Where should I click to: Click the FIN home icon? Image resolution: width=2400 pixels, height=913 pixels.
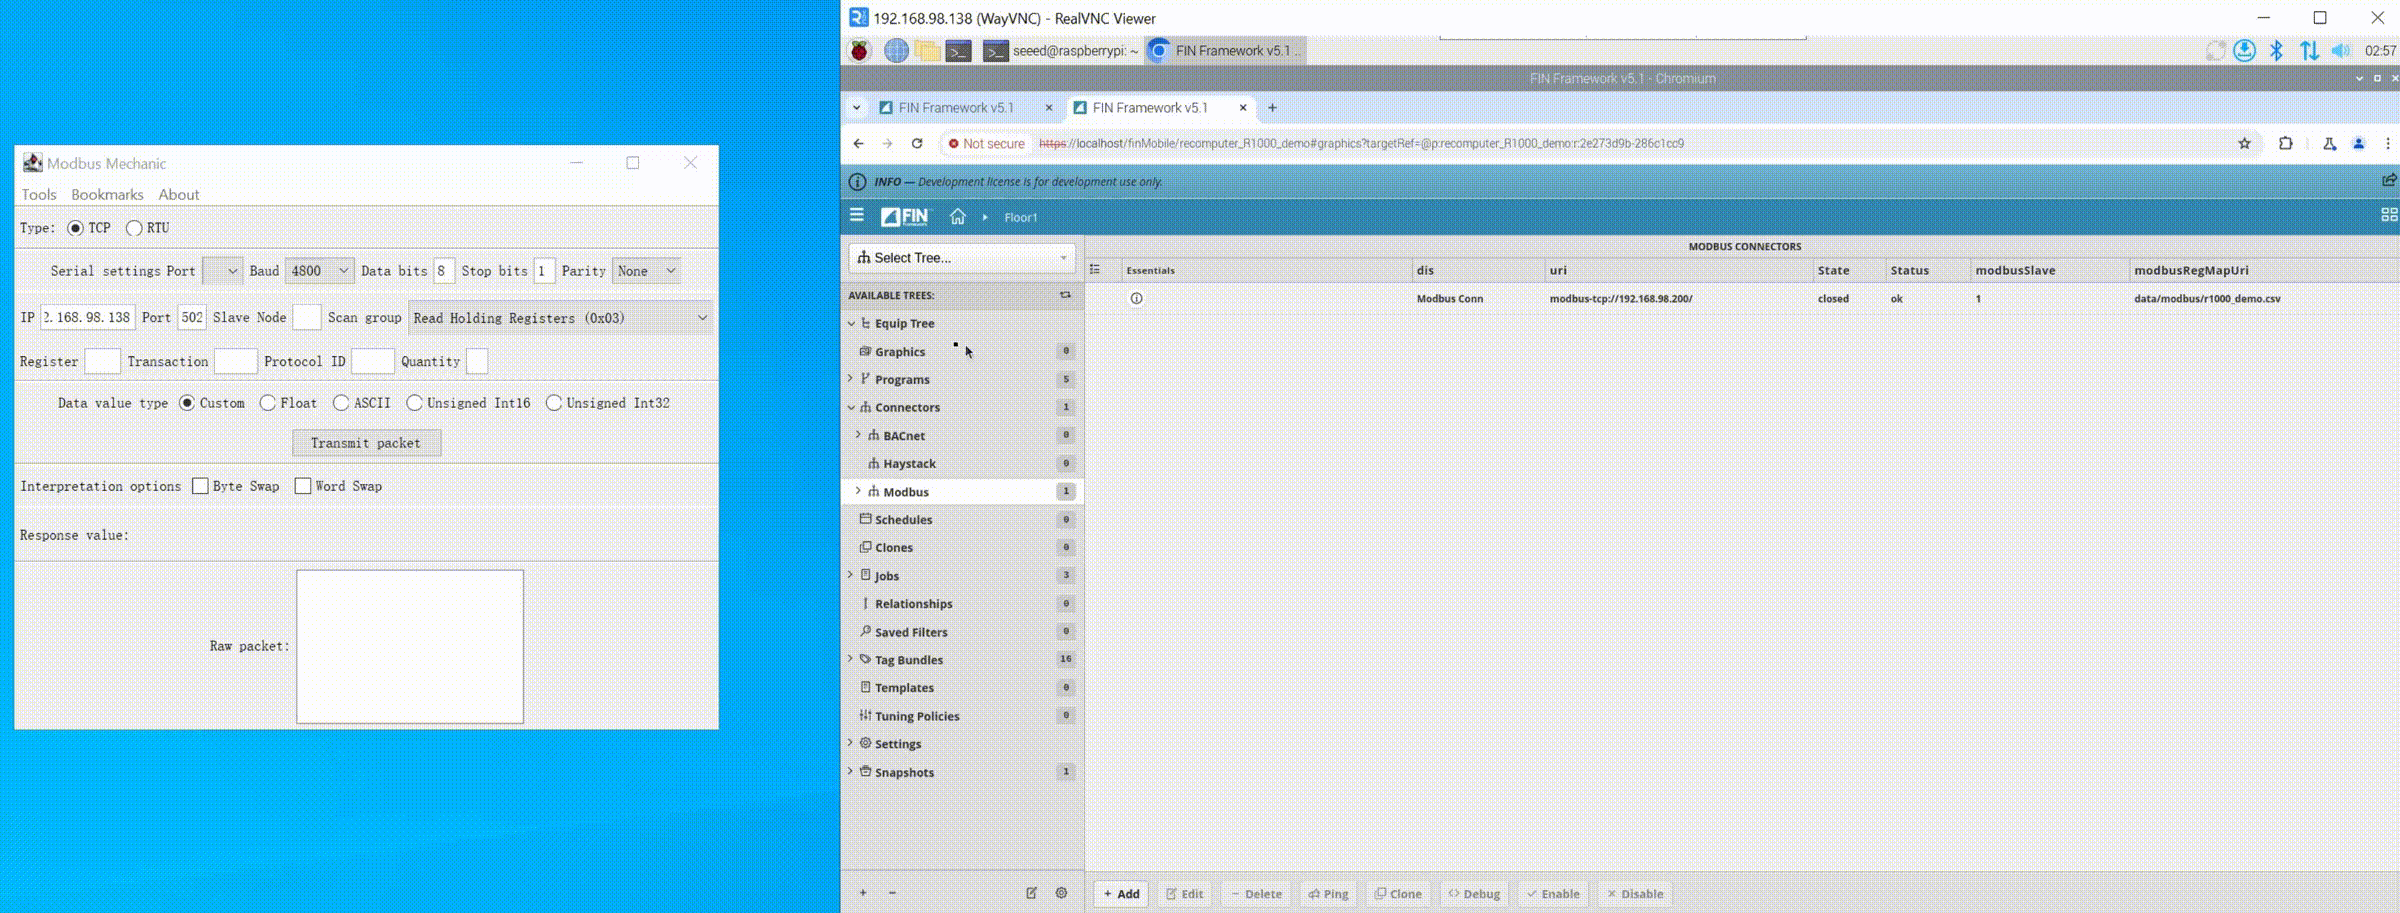point(957,216)
